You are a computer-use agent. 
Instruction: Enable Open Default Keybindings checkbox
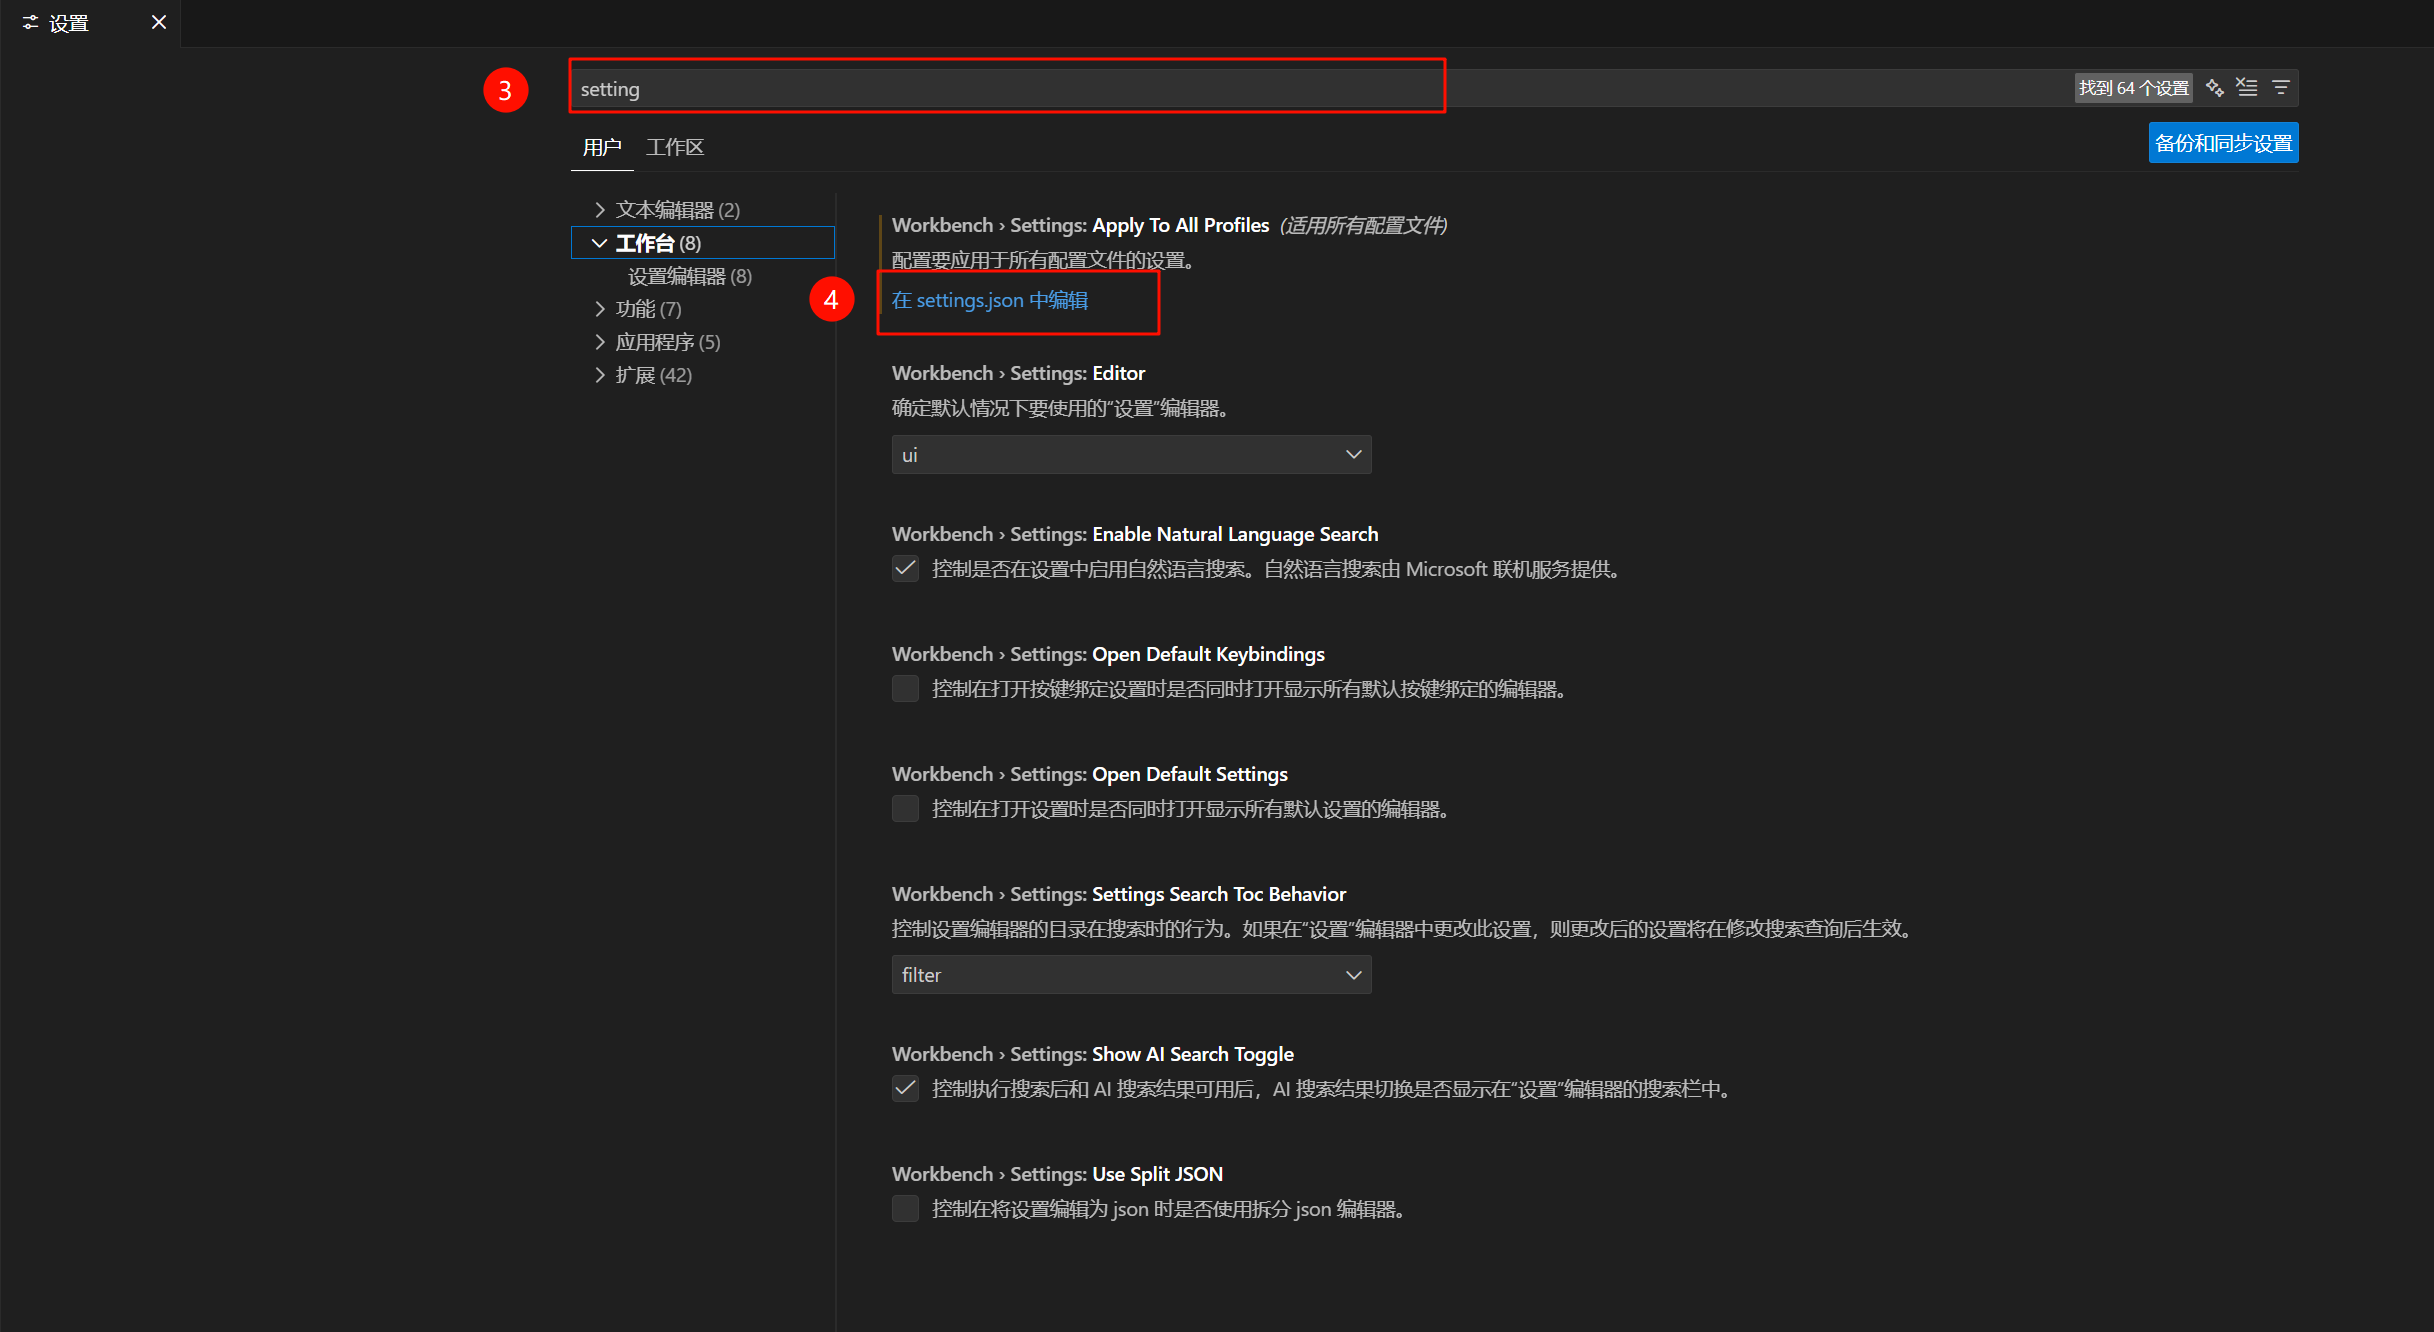point(905,689)
